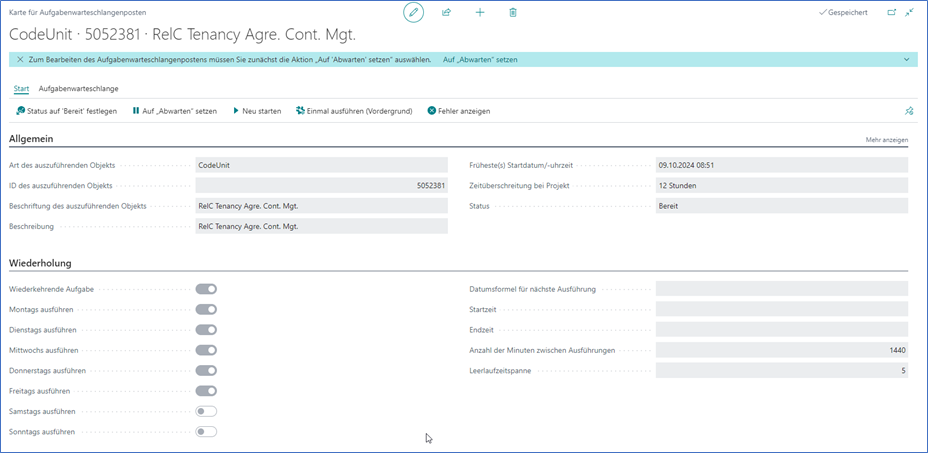Toggle Wiederkehrende Aufgabe switch
This screenshot has width=928, height=453.
[x=206, y=289]
